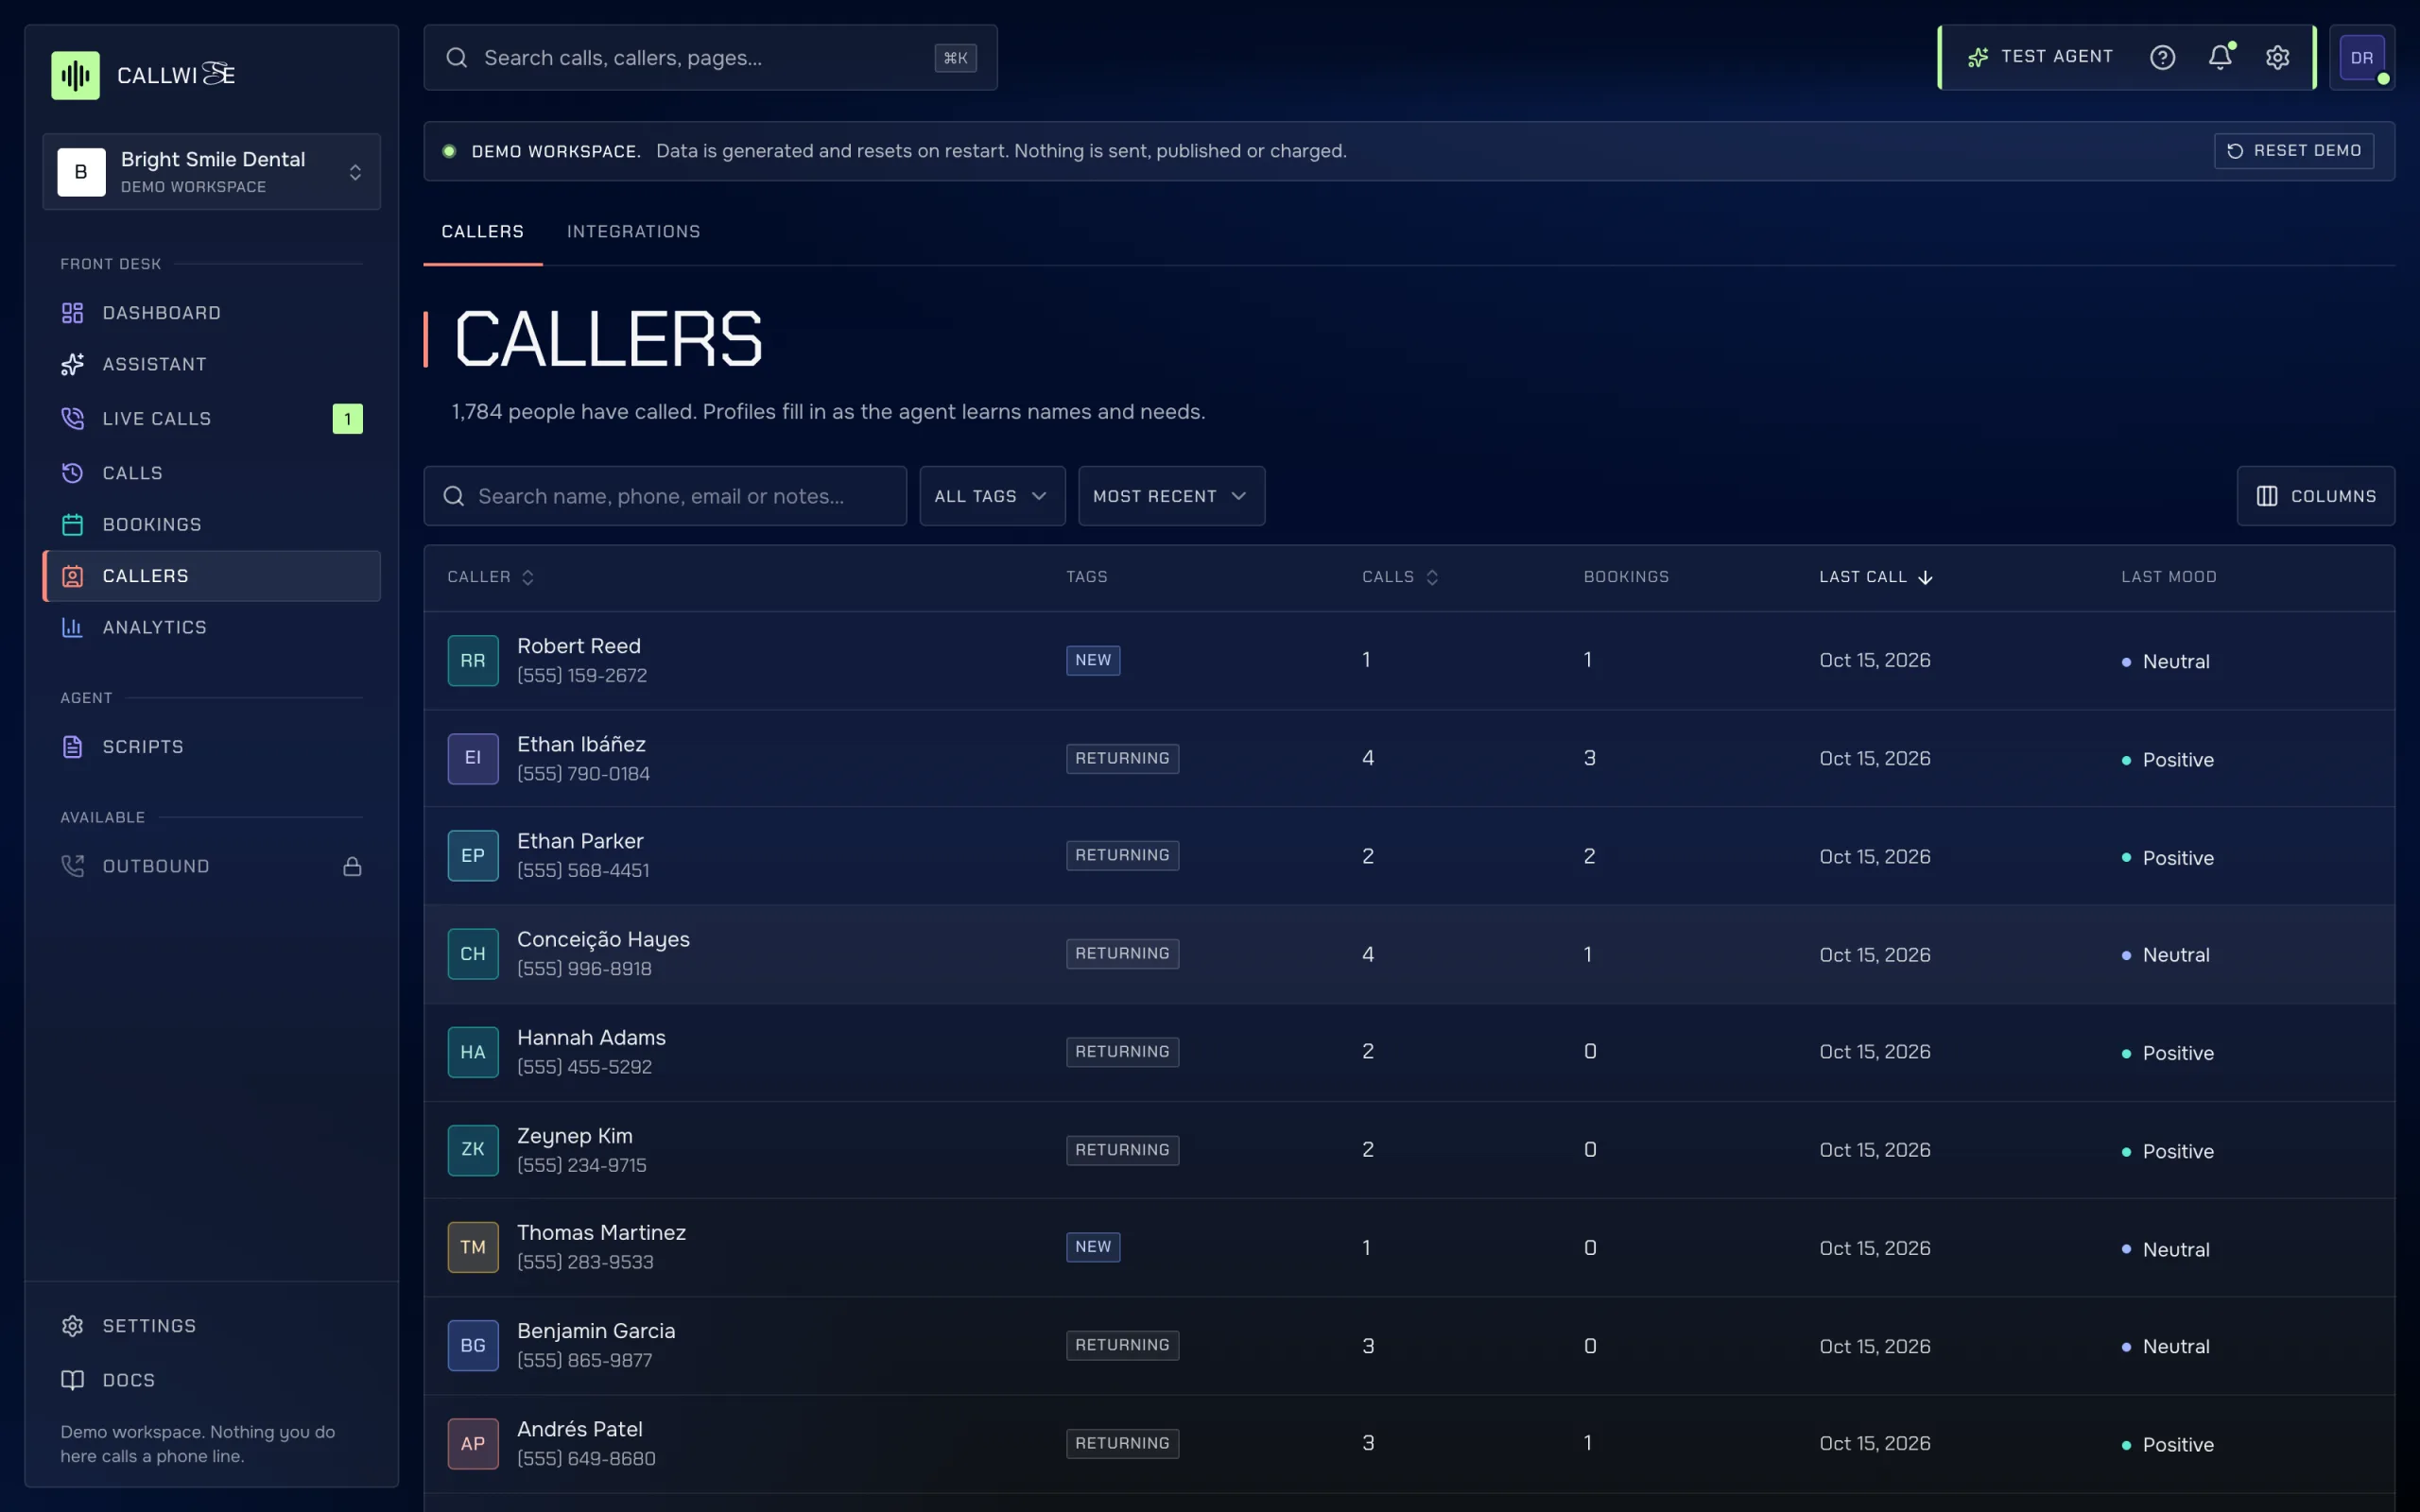2420x1512 pixels.
Task: Click Robert Reed's RR avatar
Action: tap(473, 660)
